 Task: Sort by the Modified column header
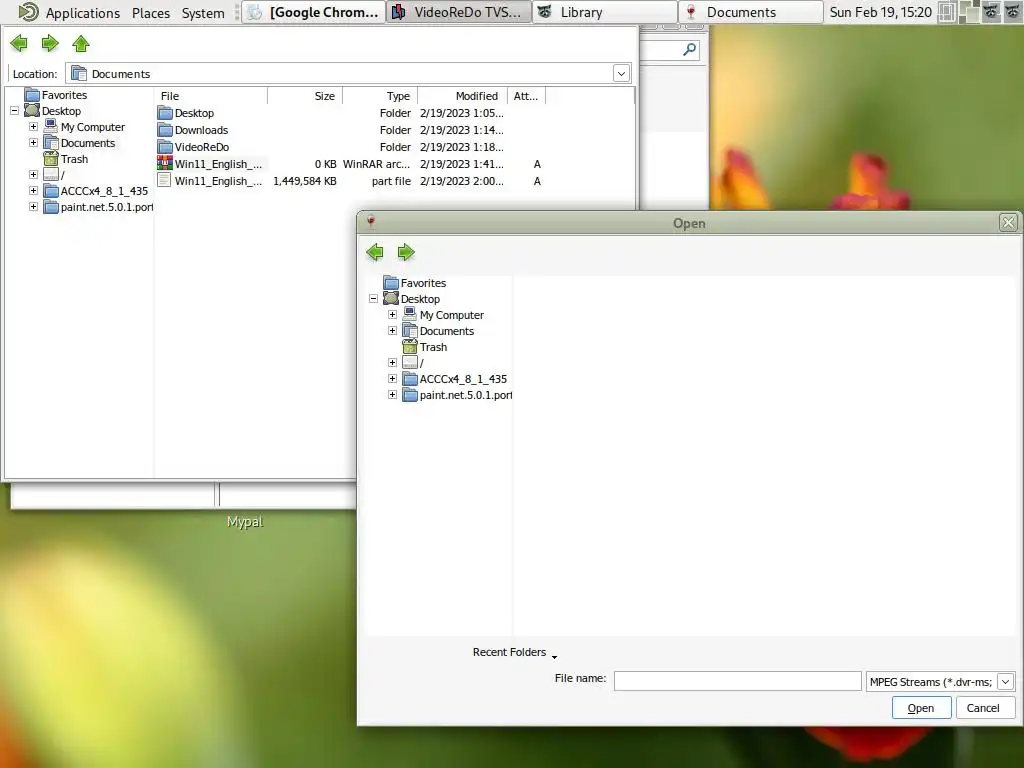(x=463, y=96)
